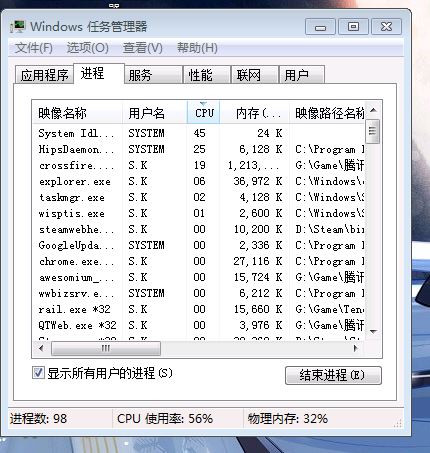Viewport: 430px width, 453px height.
Task: Click memory value 36,972 K
Action: pyautogui.click(x=258, y=181)
